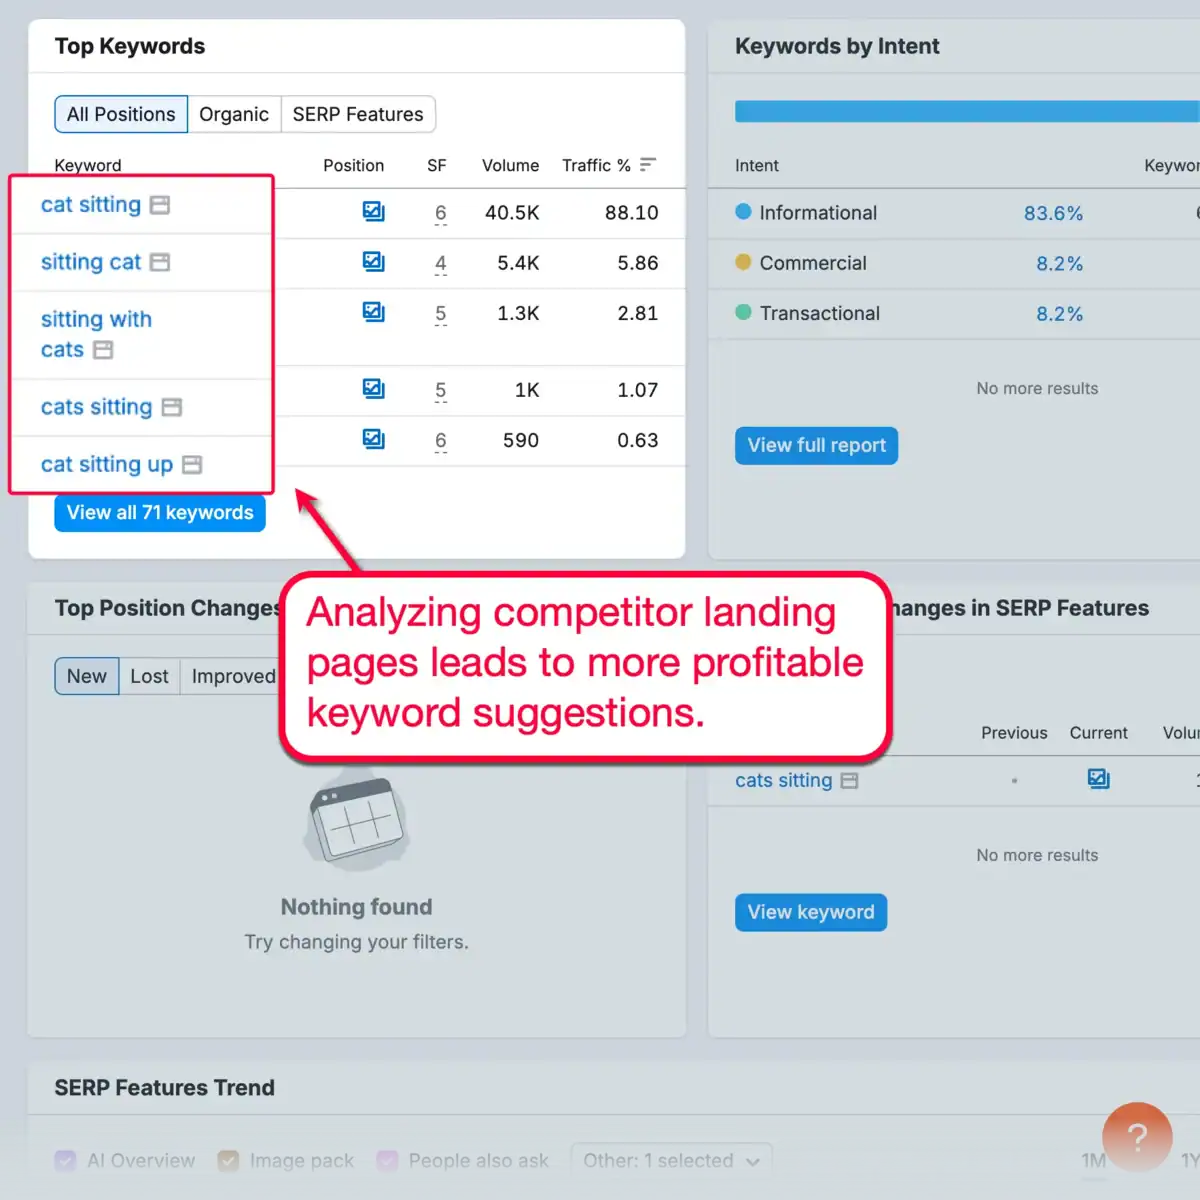Image resolution: width=1200 pixels, height=1200 pixels.
Task: Switch to the Organic tab
Action: (235, 114)
